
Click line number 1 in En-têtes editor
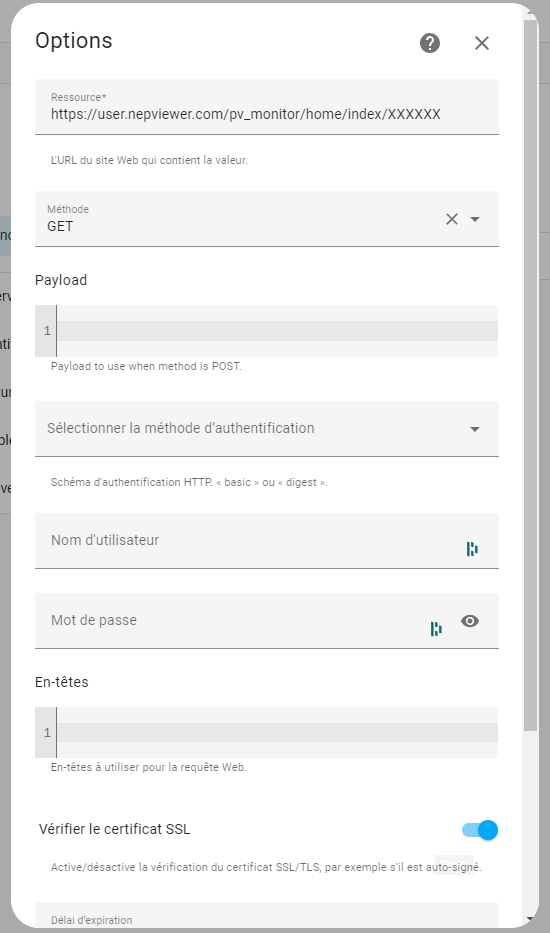coord(47,732)
